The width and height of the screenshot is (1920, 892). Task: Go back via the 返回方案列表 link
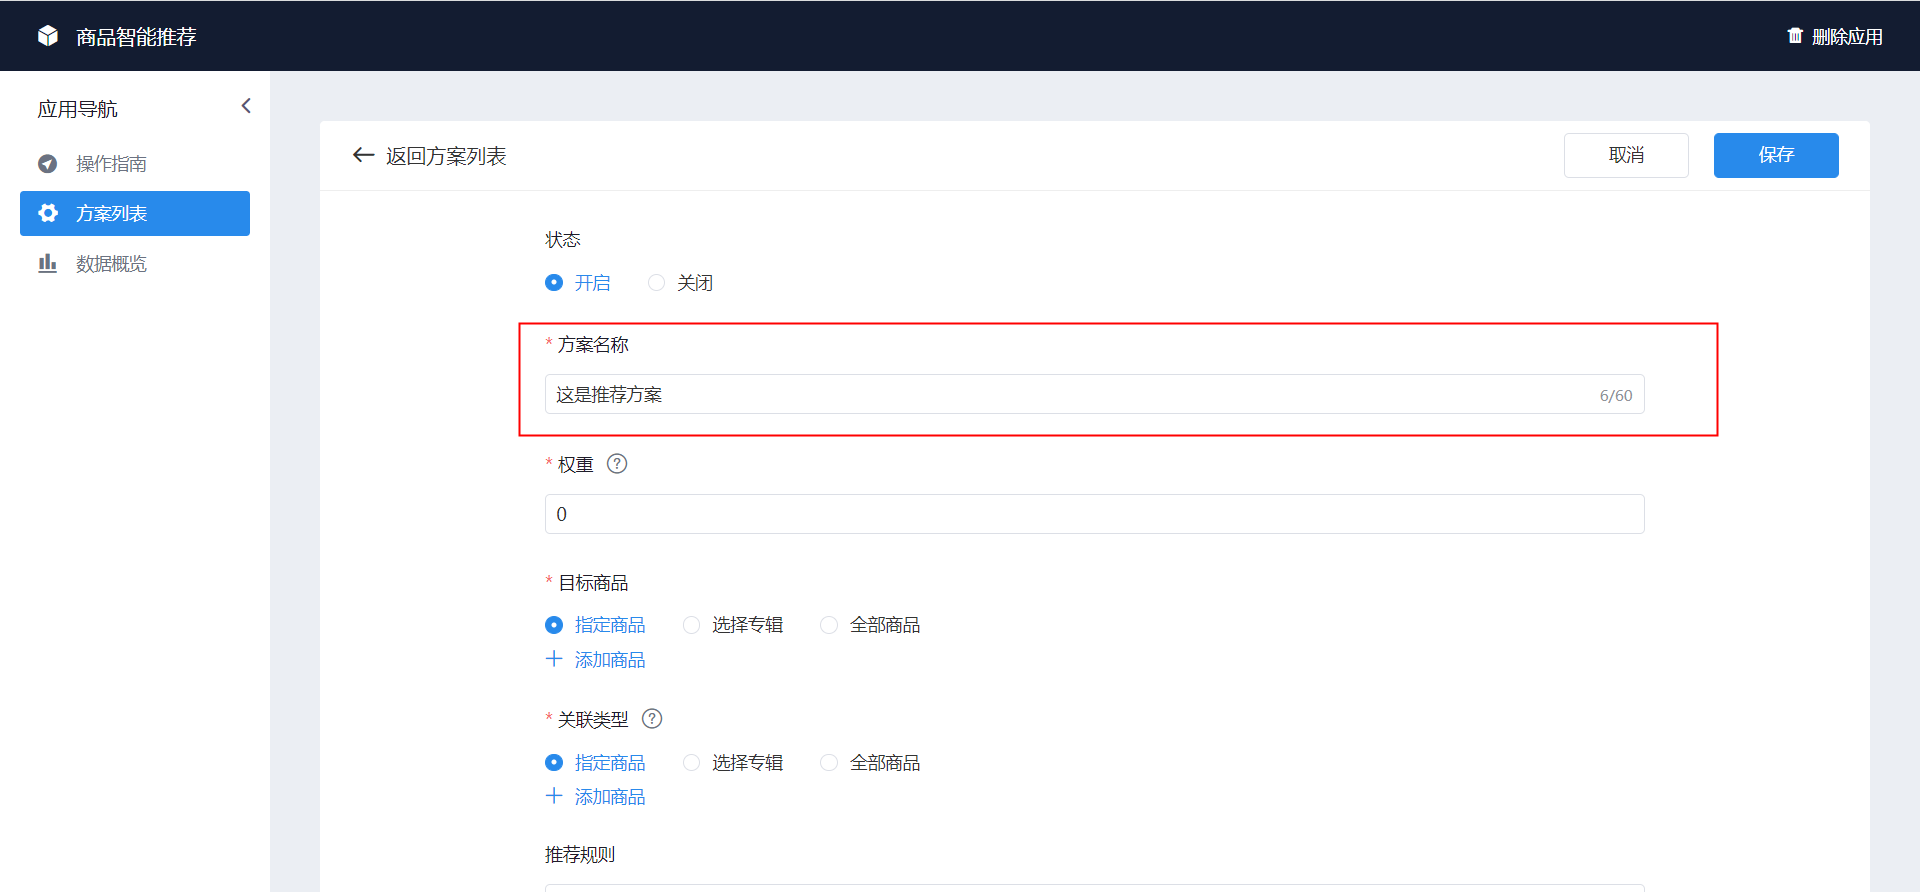[446, 156]
